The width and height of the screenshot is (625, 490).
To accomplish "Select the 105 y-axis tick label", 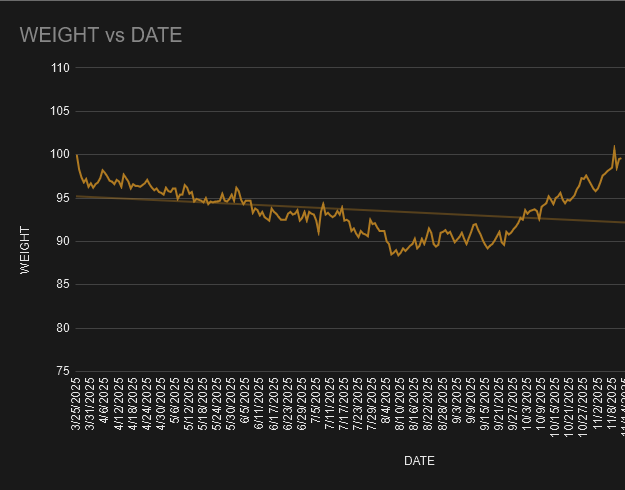I will click(60, 111).
